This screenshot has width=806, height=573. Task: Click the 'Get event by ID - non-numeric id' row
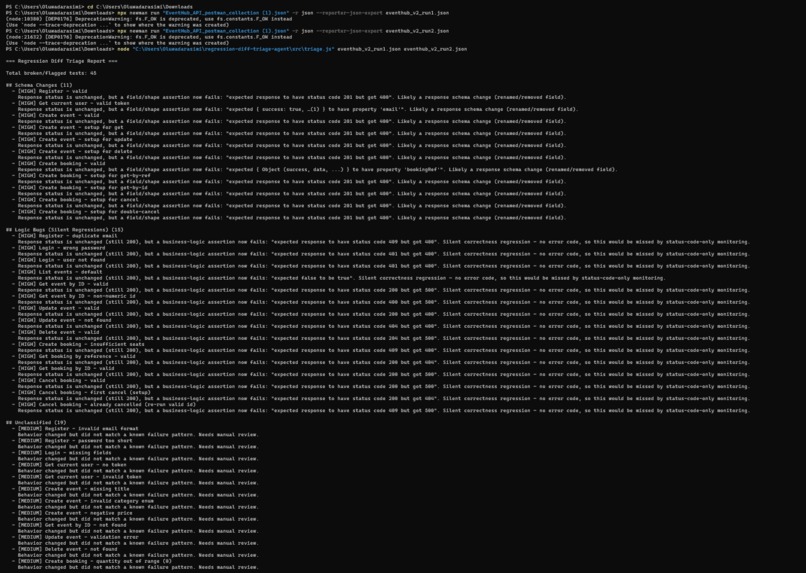[x=74, y=297]
